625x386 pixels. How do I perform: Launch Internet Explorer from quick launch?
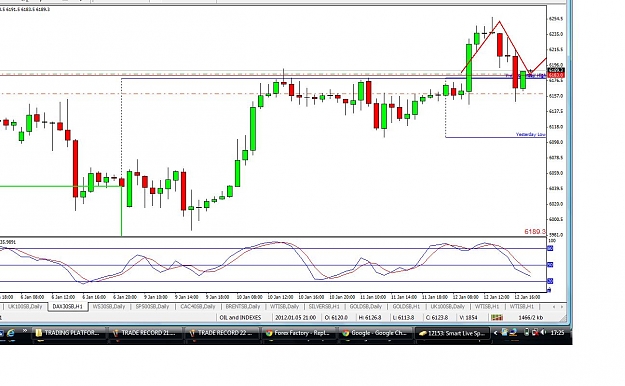11,333
